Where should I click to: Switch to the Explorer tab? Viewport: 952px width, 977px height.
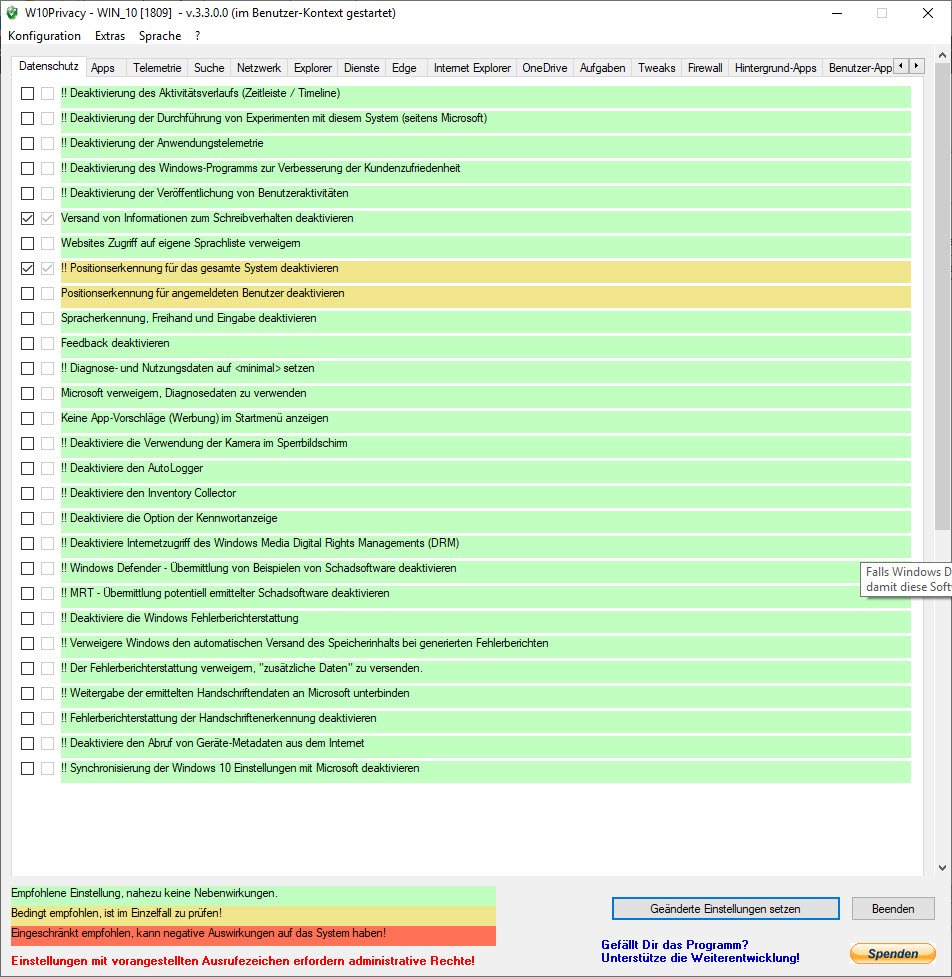coord(313,68)
